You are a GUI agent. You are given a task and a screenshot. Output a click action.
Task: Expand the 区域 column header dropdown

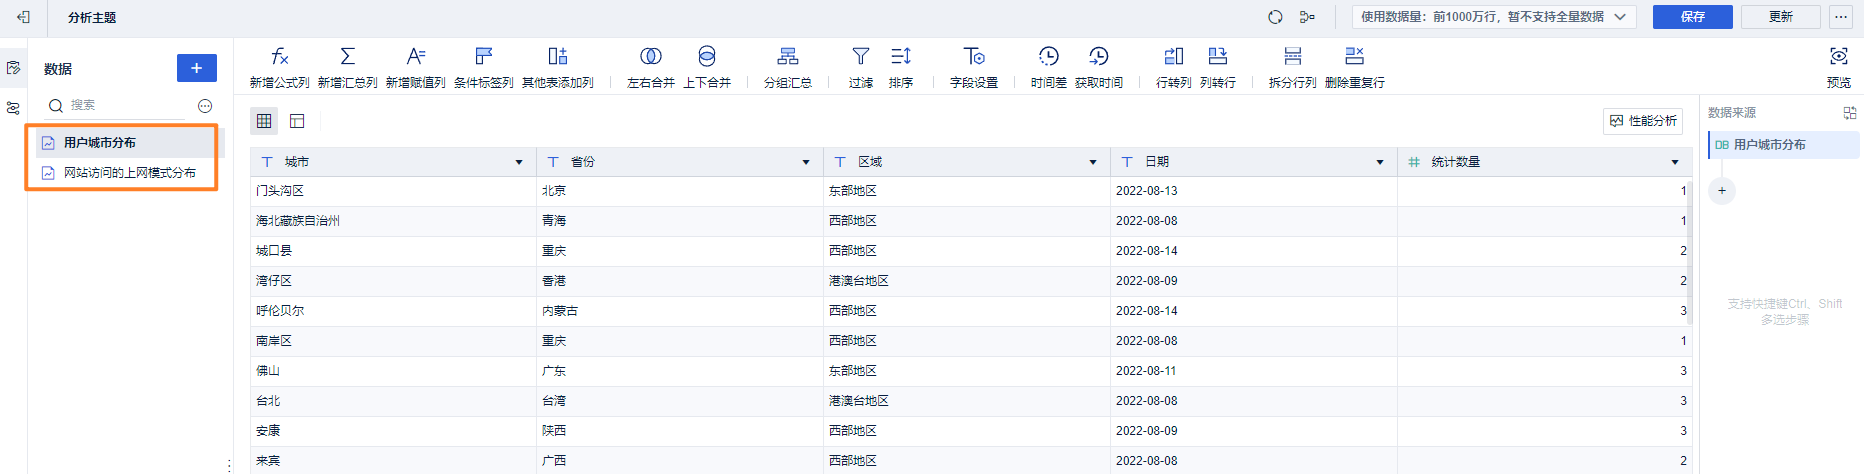click(1093, 162)
